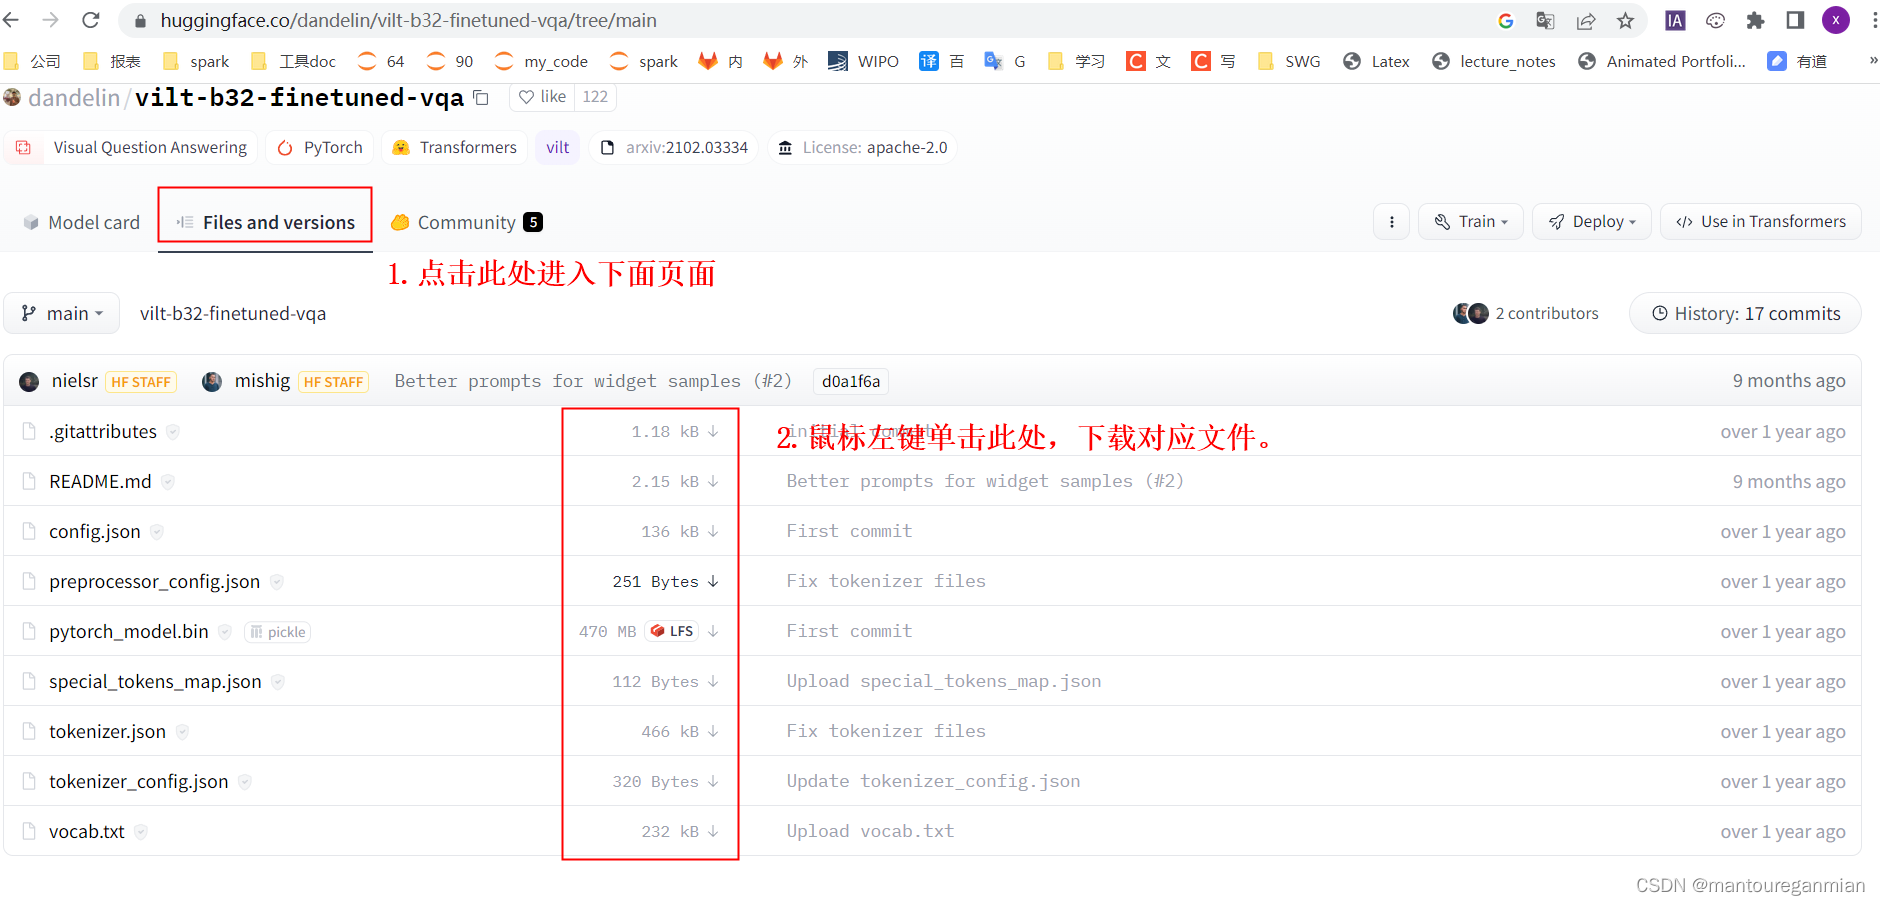Download .gitattributes via its arrow icon
The height and width of the screenshot is (905, 1880).
pyautogui.click(x=713, y=431)
